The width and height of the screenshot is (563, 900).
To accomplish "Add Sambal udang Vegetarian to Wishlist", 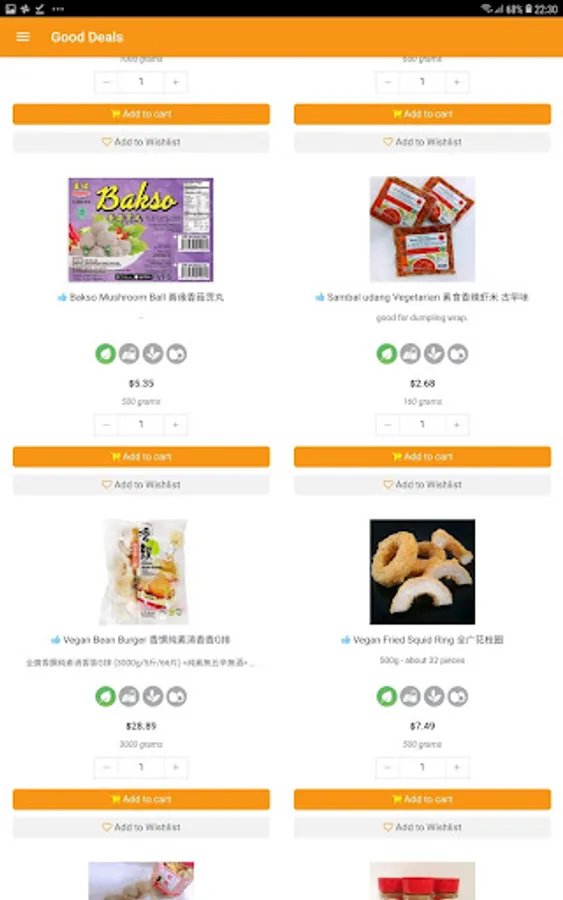I will [x=422, y=484].
